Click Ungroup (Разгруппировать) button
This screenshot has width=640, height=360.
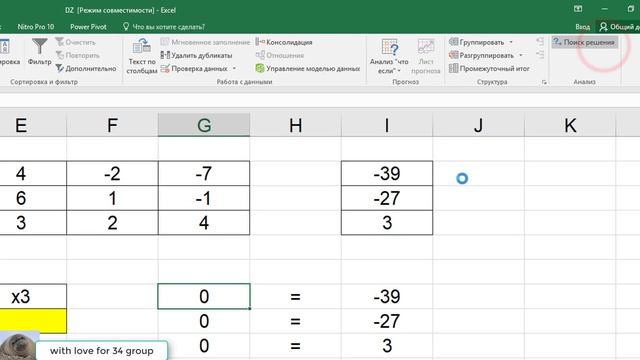coord(481,55)
